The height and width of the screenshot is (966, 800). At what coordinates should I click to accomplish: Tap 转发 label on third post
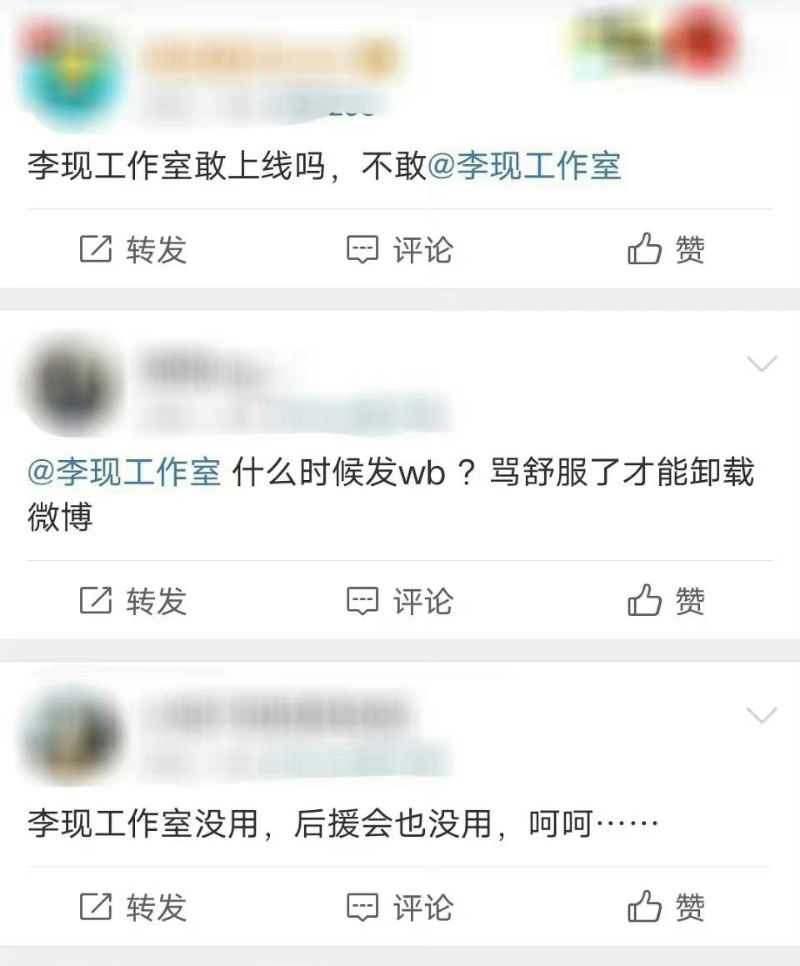click(156, 907)
